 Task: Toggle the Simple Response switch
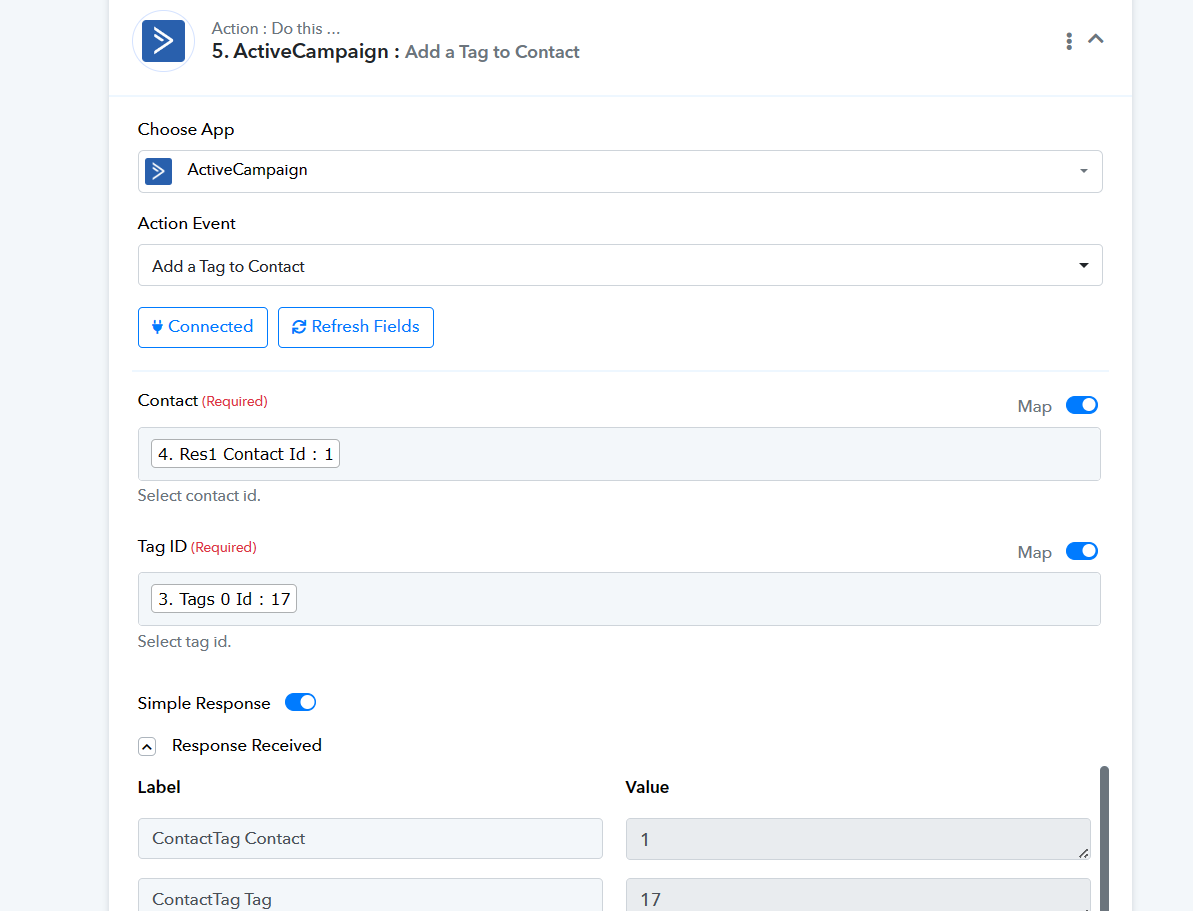301,702
